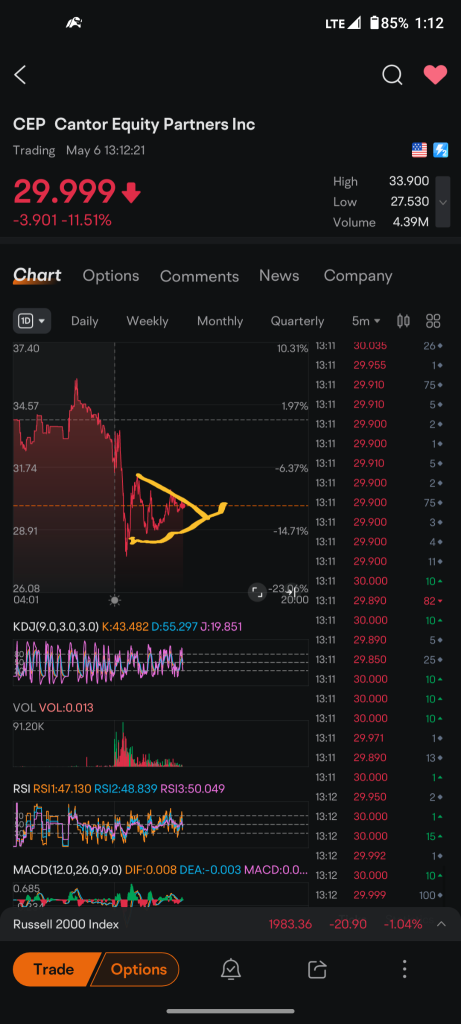Open the search magnifier icon
This screenshot has height=1024, width=461.
(392, 75)
